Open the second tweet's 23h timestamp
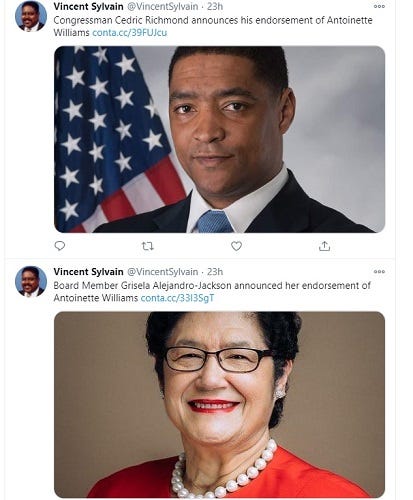 tap(215, 272)
